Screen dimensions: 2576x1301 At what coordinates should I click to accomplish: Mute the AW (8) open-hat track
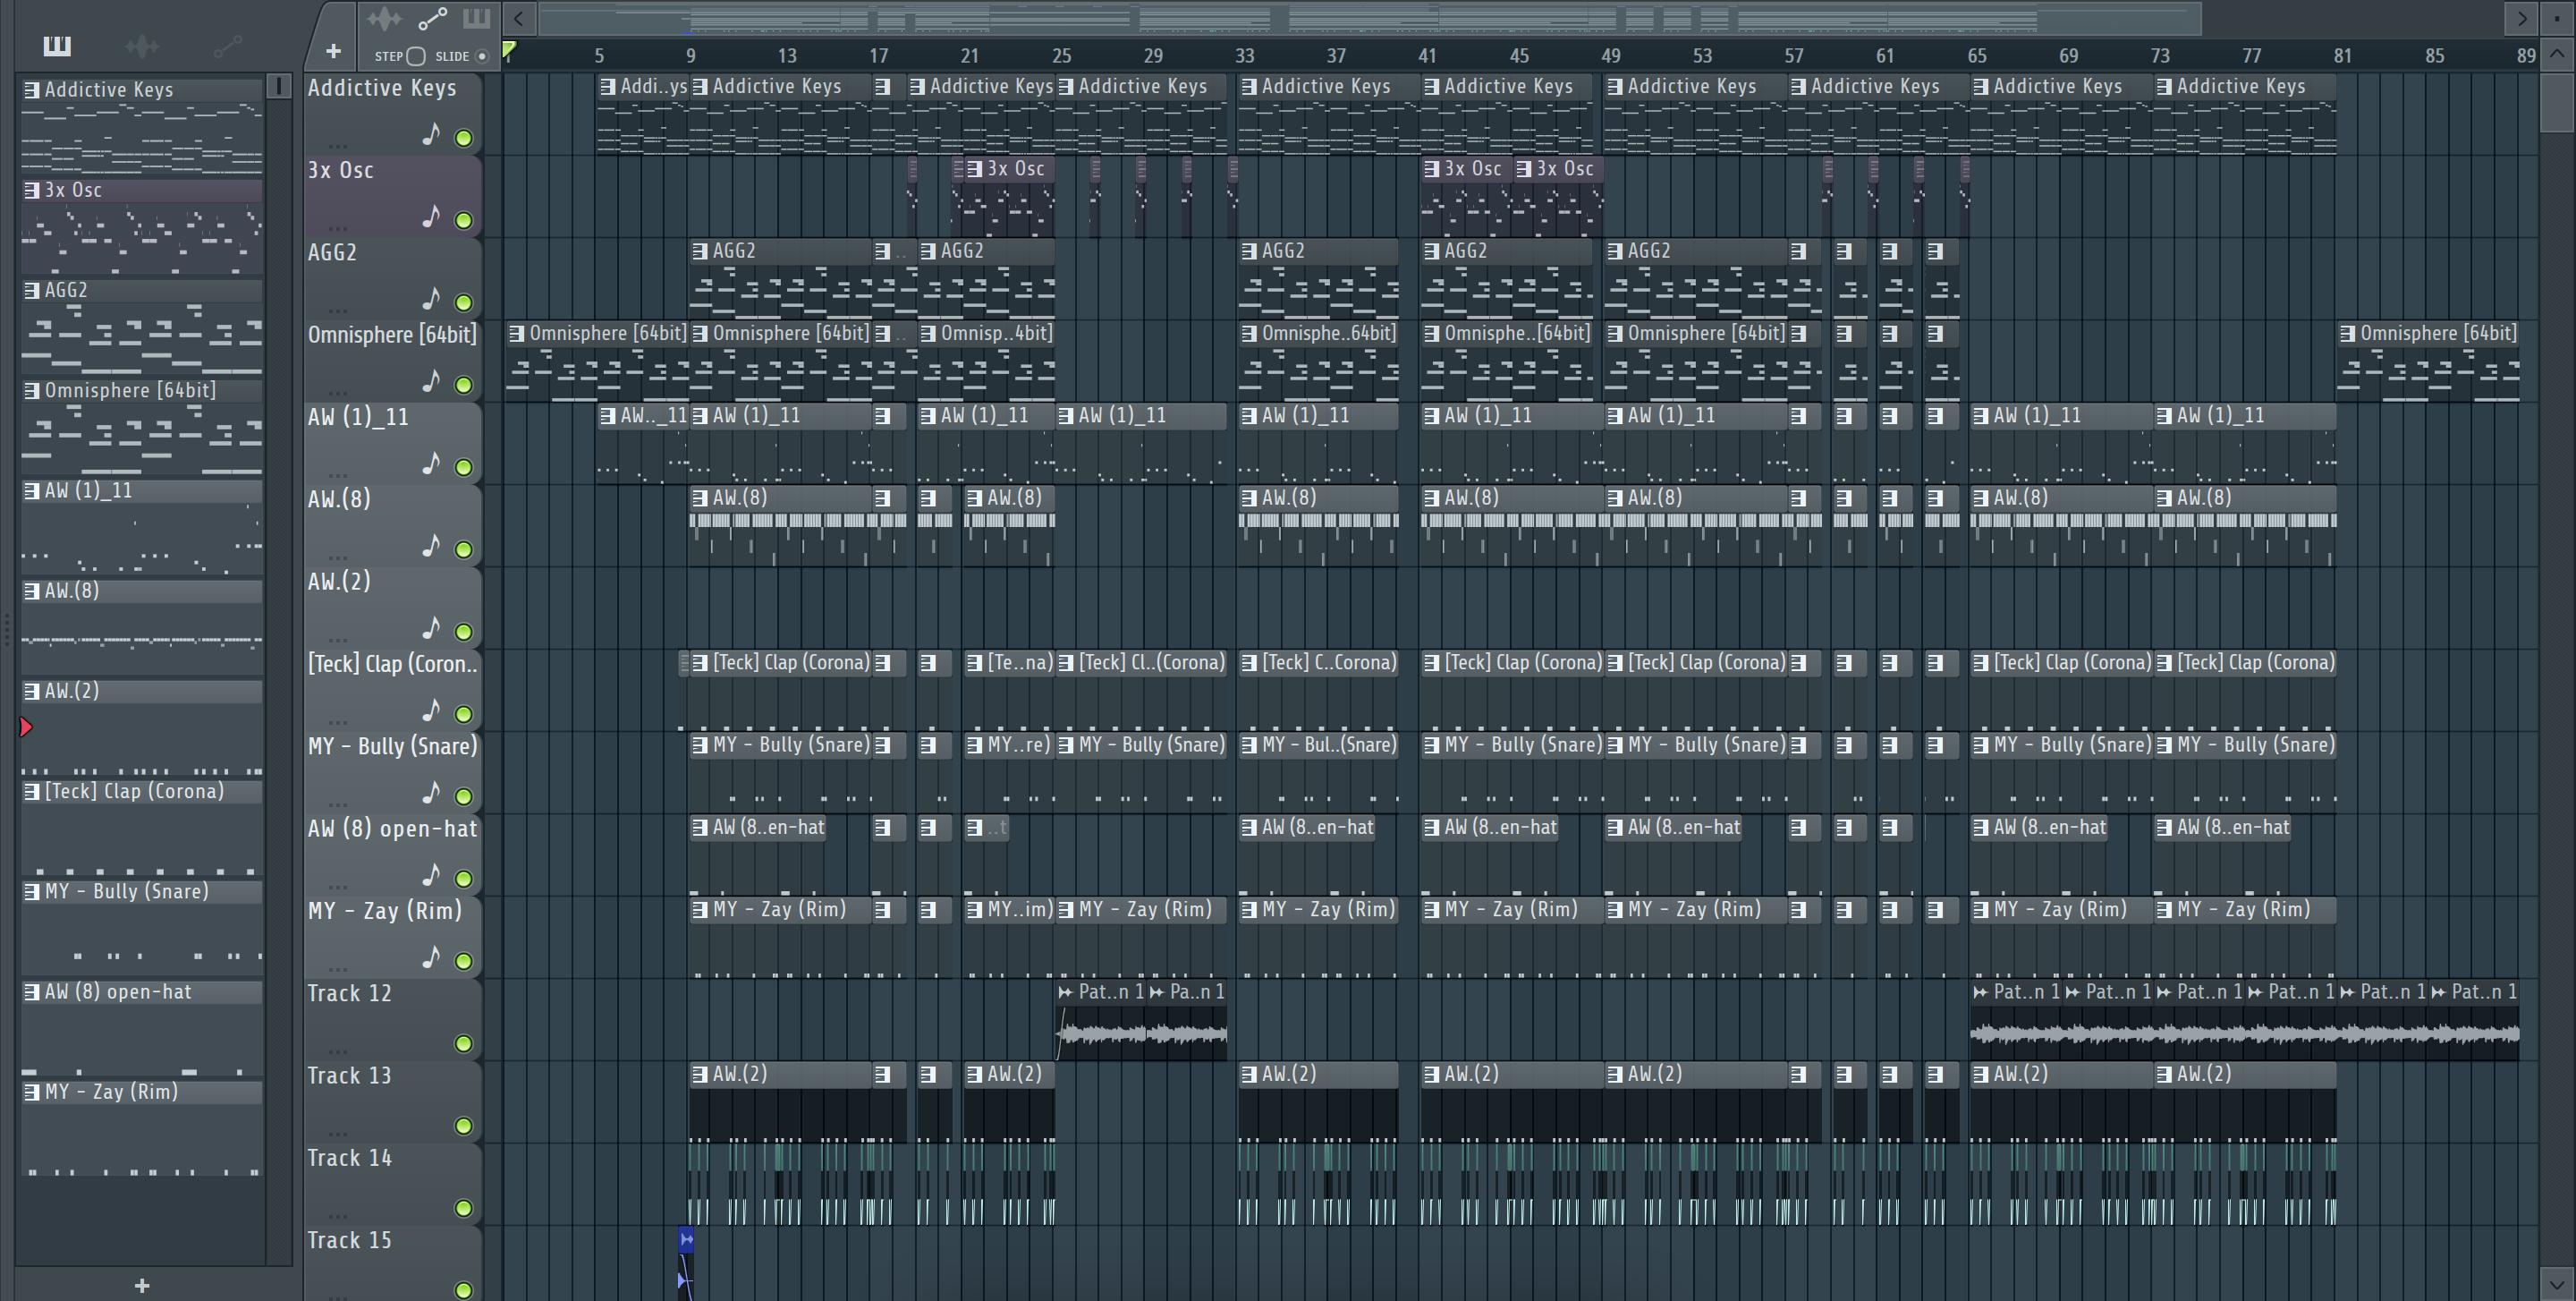point(464,879)
